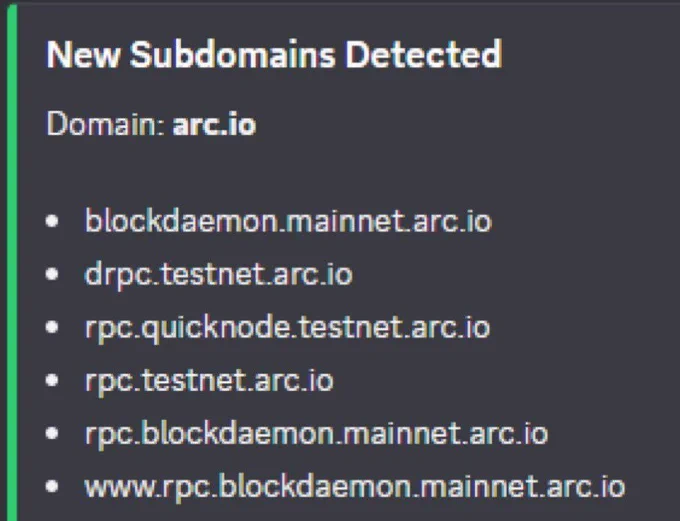
Task: Click bullet before www.rpc.blockdaemon.mainnet.arc.io
Action: tap(52, 486)
